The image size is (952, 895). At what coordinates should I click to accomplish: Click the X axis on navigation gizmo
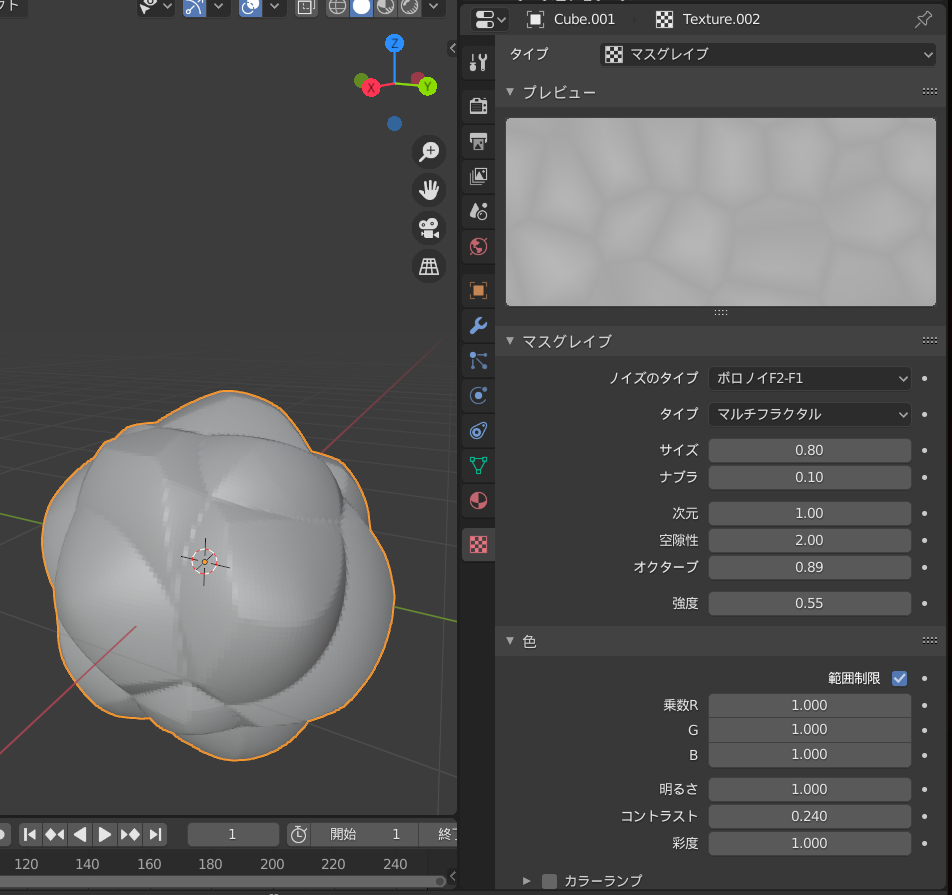[x=371, y=88]
